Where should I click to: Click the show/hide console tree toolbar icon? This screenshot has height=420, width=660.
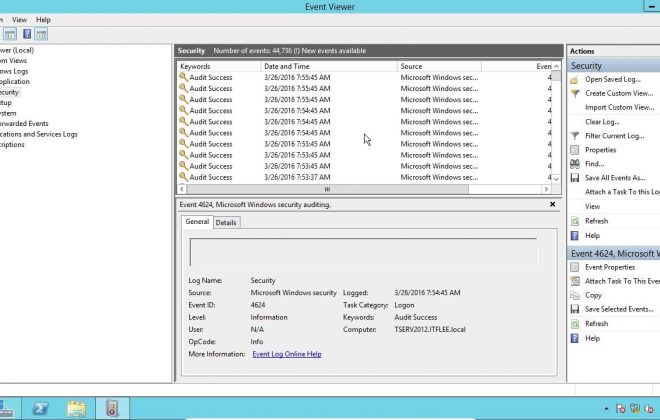coord(10,34)
